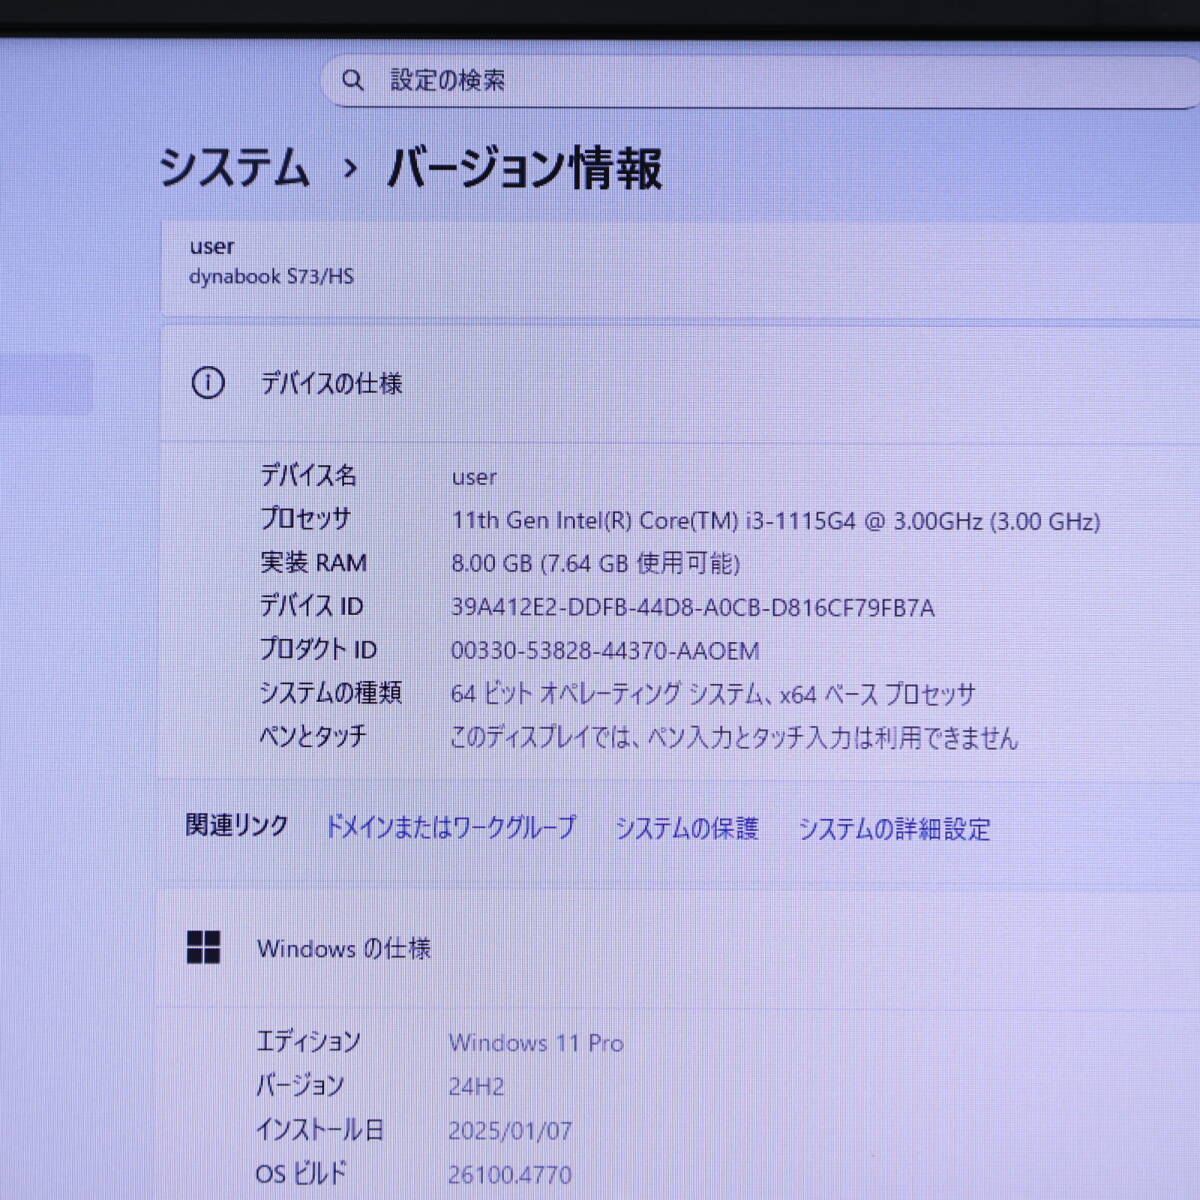This screenshot has width=1200, height=1200.
Task: Select OS build 26100.4770
Action: 510,1174
